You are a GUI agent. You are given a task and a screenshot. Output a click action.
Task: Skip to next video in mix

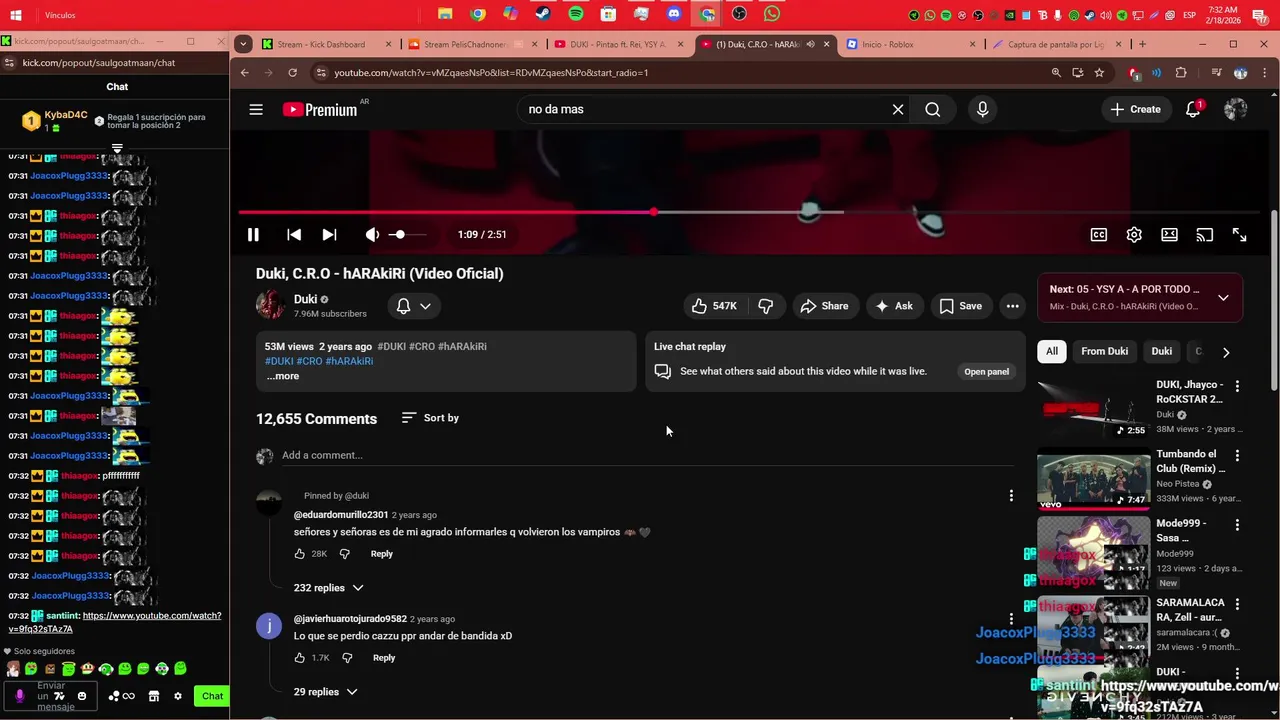tap(329, 235)
